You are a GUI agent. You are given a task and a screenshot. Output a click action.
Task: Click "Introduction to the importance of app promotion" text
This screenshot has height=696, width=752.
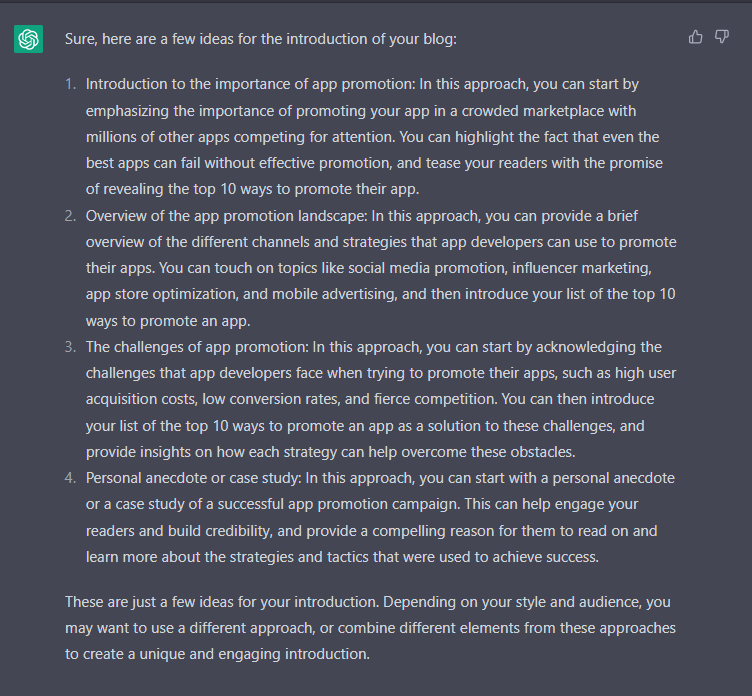click(249, 84)
